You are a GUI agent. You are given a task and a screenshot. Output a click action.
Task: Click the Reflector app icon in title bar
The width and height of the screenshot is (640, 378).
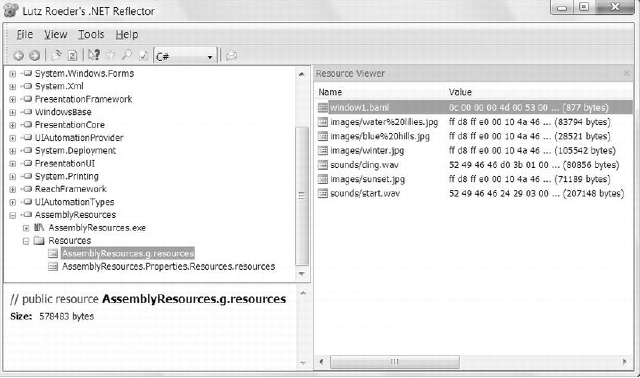11,10
